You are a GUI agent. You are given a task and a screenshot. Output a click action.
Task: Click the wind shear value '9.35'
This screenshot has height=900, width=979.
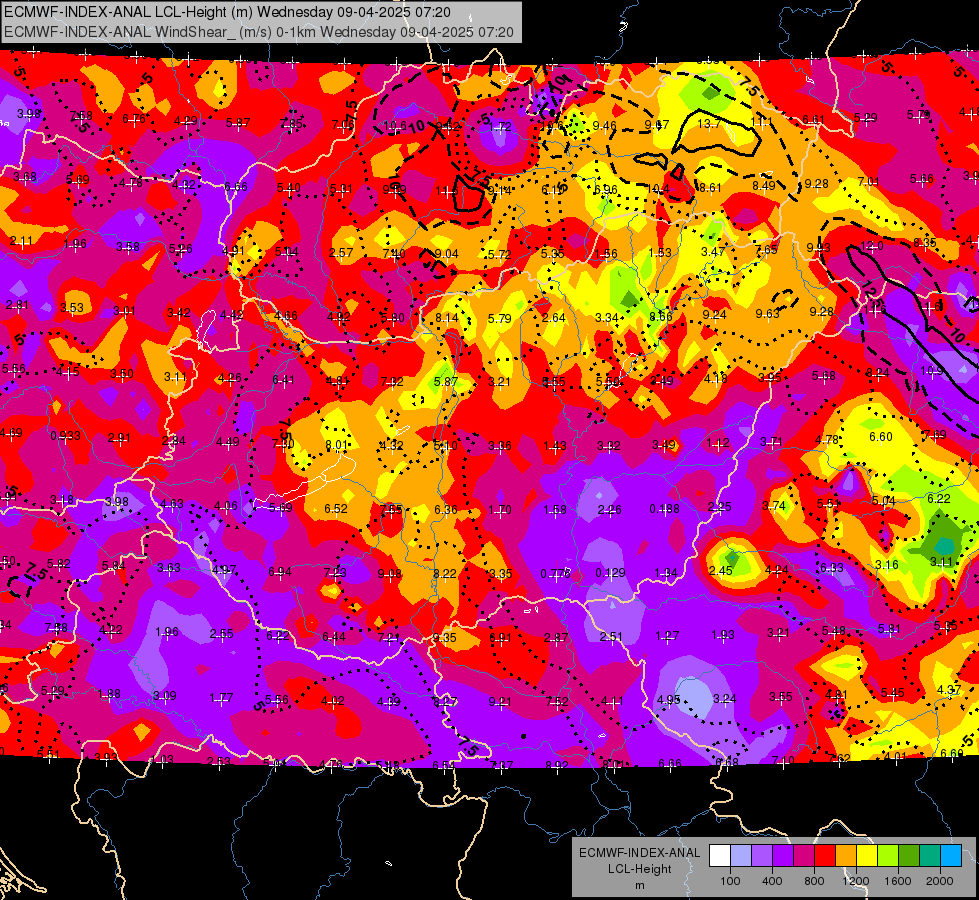445,638
